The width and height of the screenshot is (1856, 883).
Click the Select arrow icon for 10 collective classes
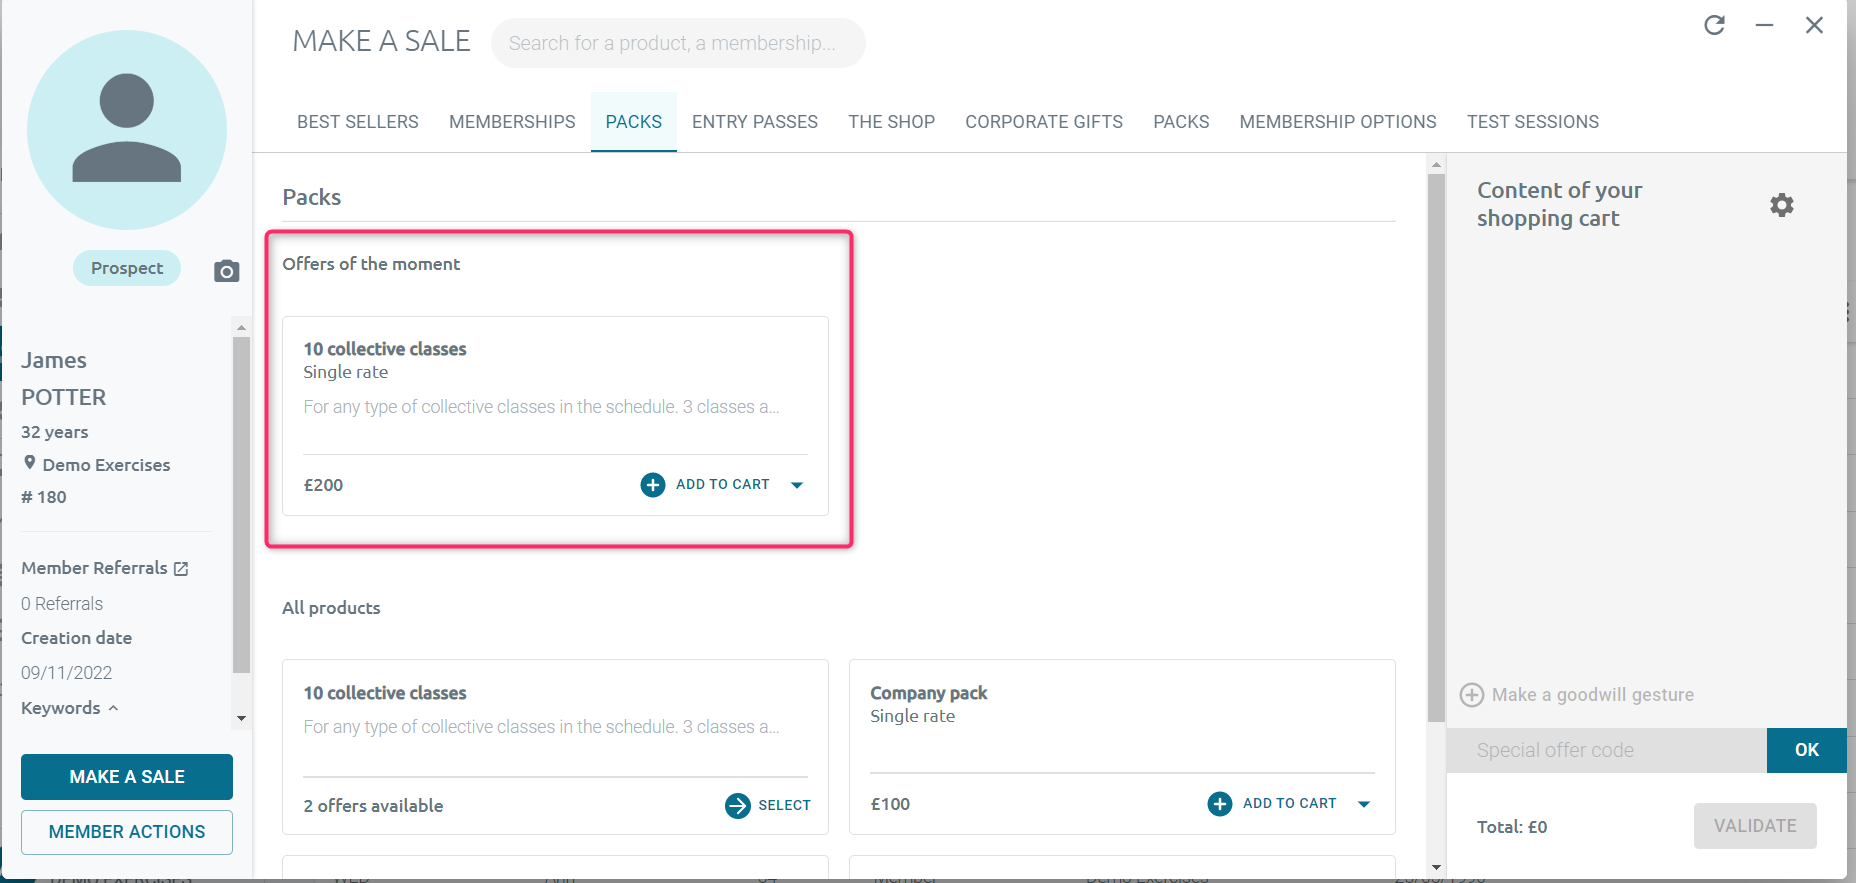[737, 806]
